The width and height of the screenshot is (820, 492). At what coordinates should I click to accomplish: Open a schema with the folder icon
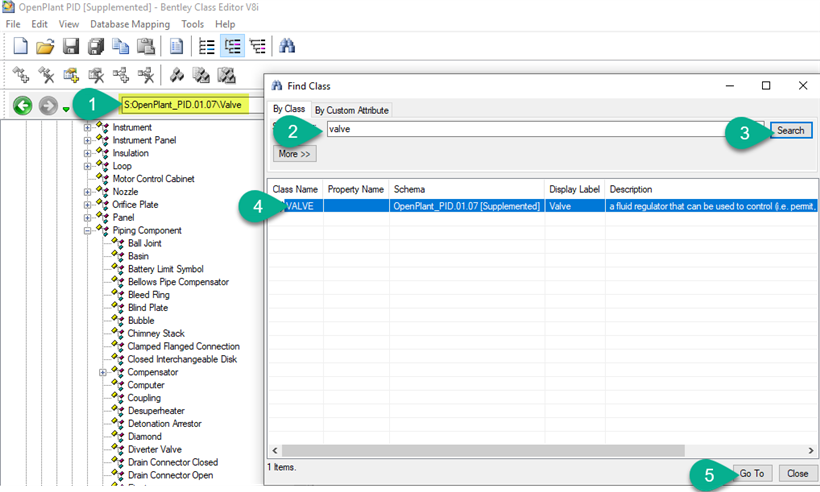pos(45,47)
